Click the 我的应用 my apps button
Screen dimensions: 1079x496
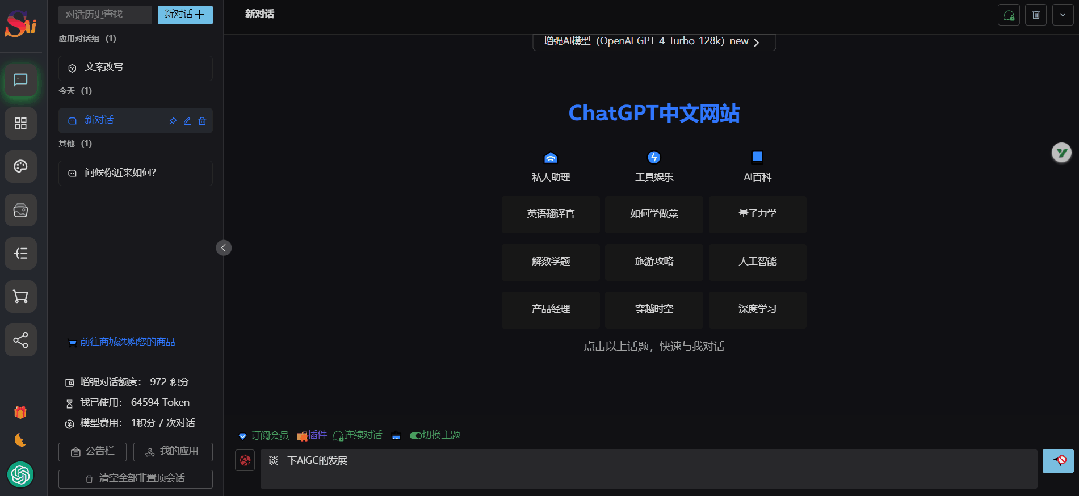click(173, 452)
